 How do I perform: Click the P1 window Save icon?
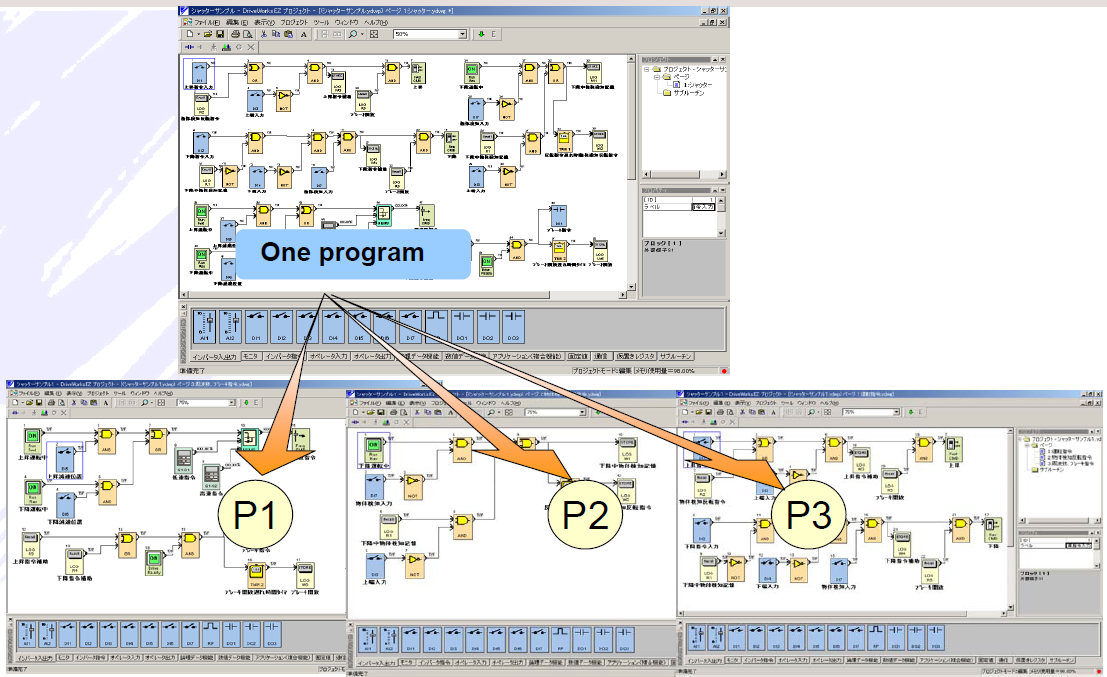point(40,402)
